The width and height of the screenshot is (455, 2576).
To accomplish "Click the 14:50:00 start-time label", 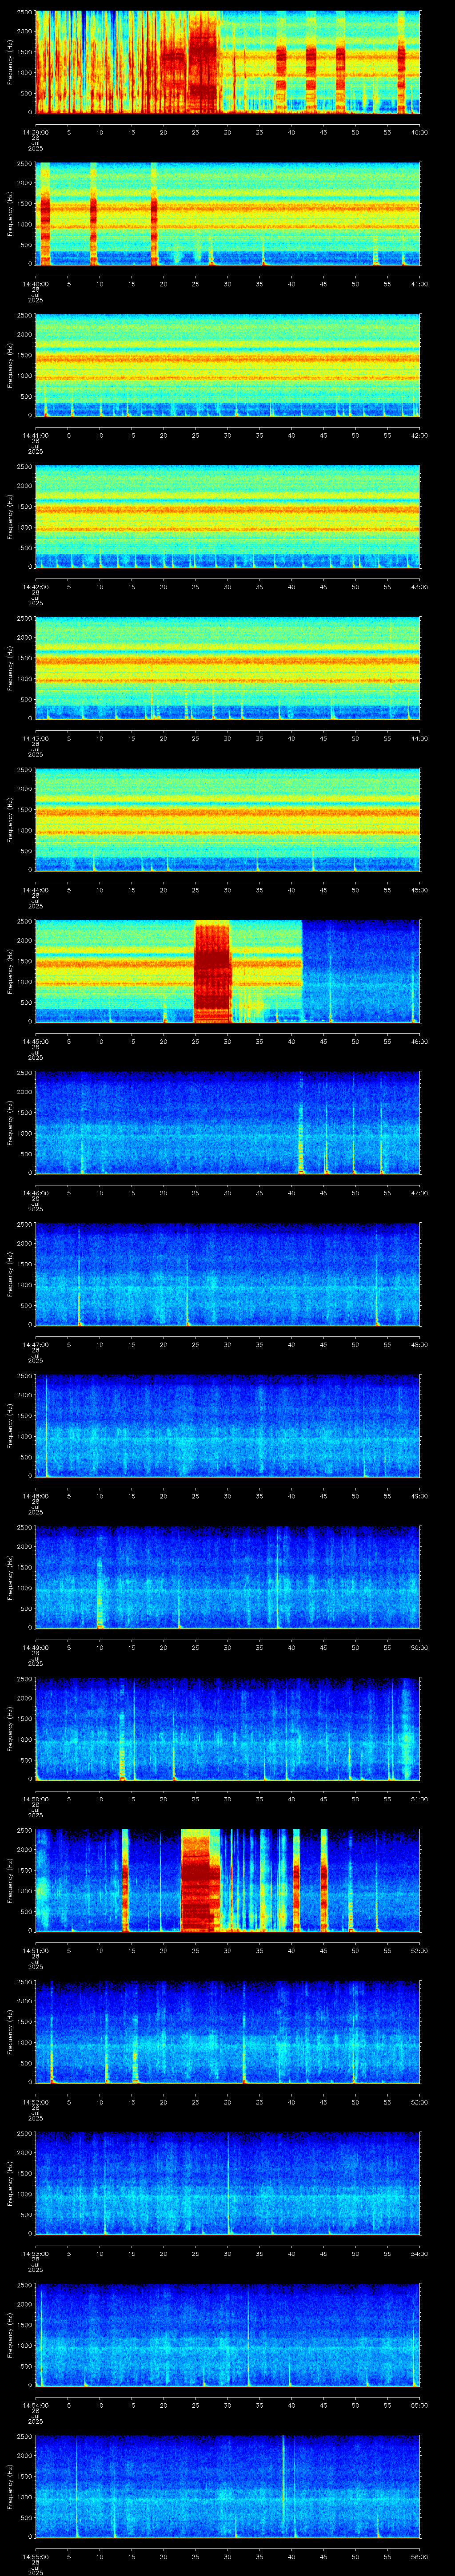I will coord(35,1799).
